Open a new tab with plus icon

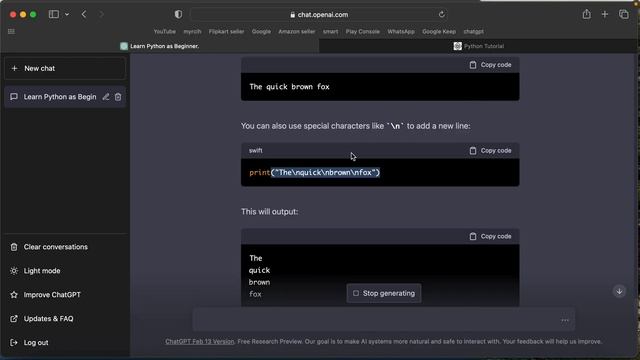click(x=604, y=14)
